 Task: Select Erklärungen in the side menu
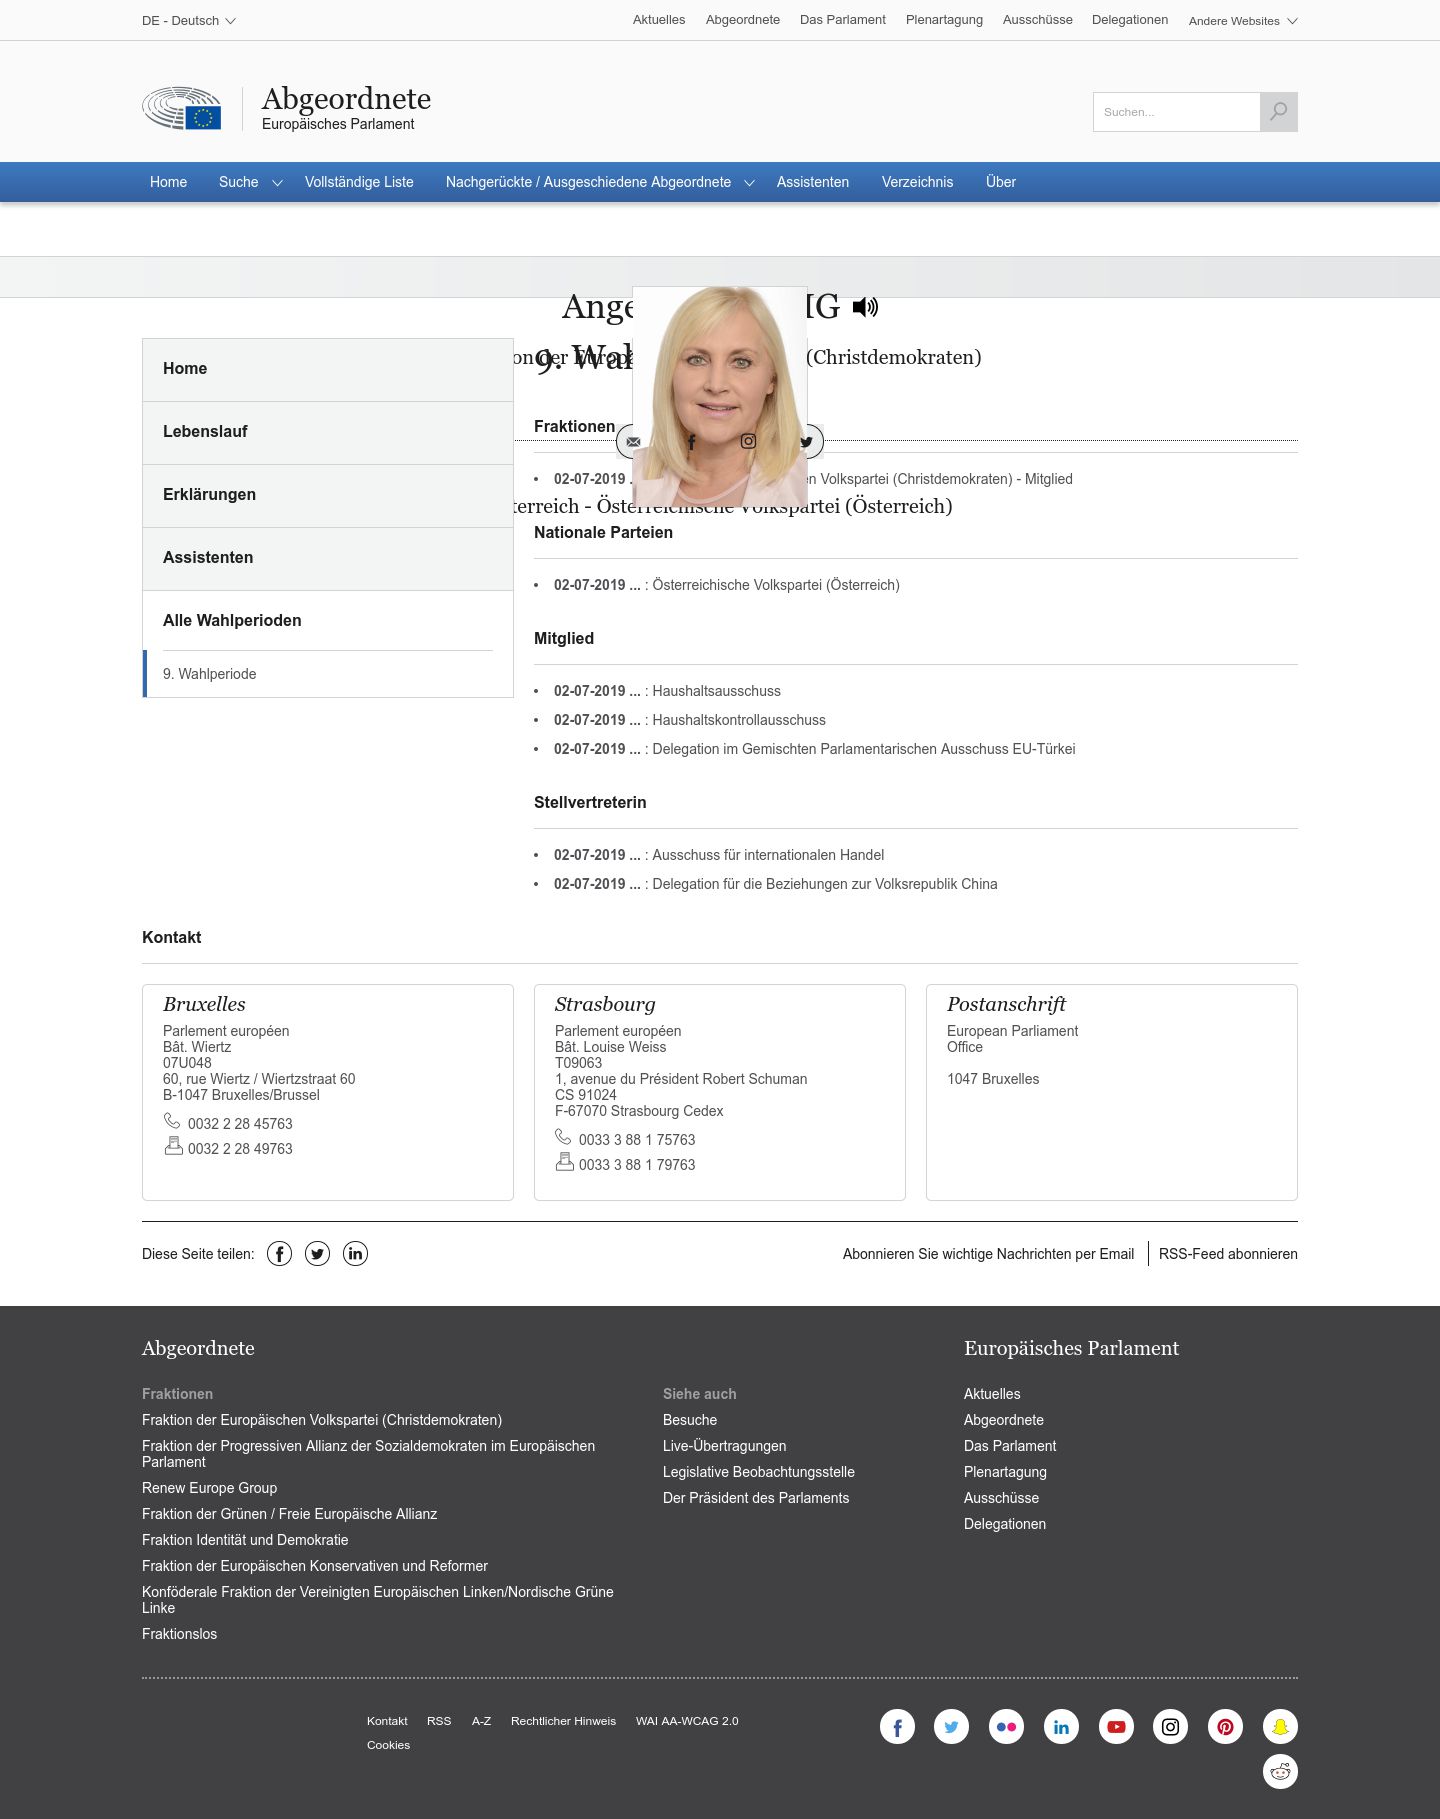(x=328, y=495)
